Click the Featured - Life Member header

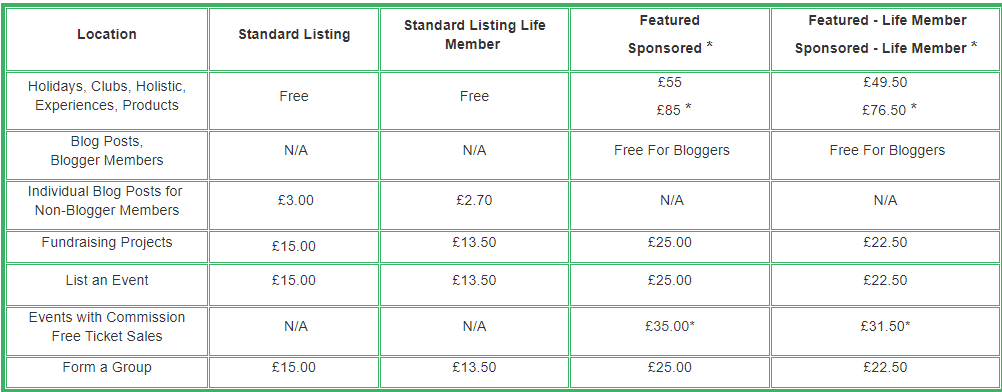tap(886, 35)
